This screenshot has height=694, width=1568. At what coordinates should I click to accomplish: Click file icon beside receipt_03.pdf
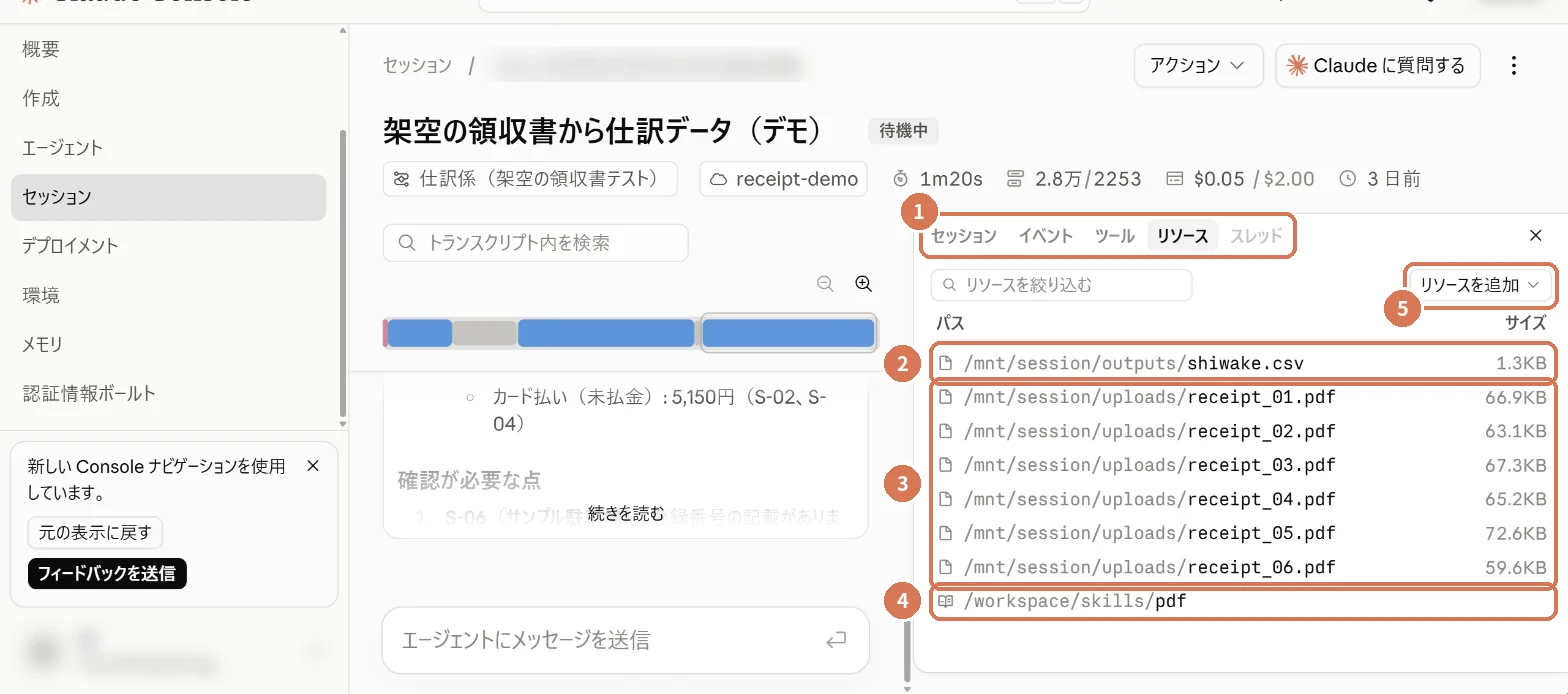click(x=945, y=466)
